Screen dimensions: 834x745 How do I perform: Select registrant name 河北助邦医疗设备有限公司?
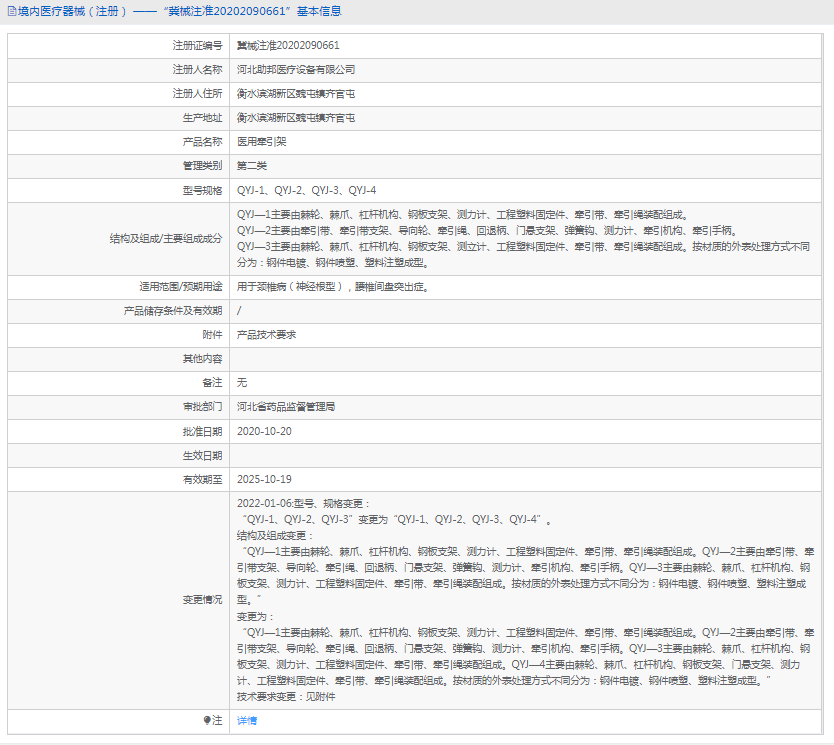(x=296, y=70)
